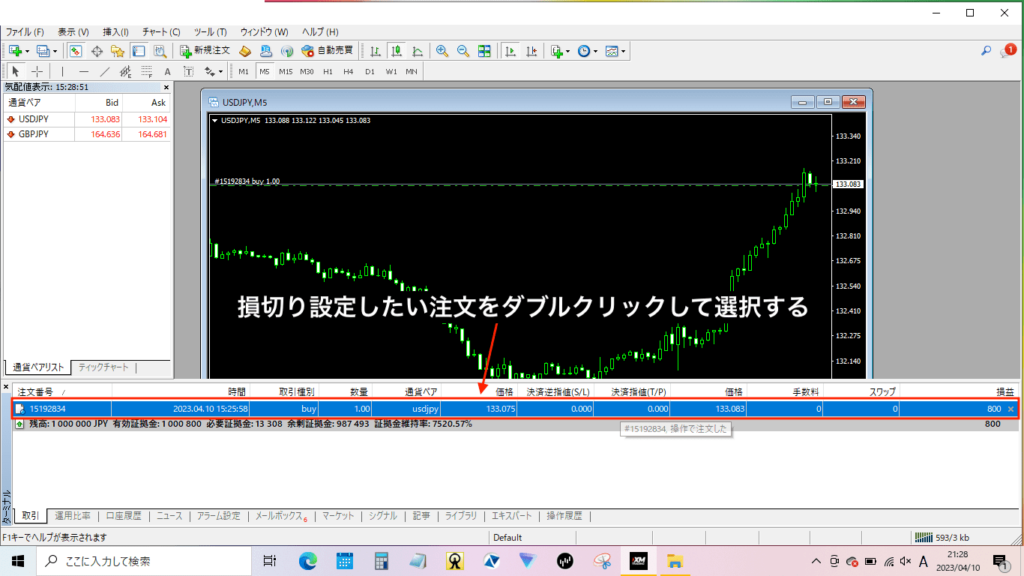This screenshot has width=1024, height=576.
Task: Zoom in on the chart
Action: click(x=442, y=51)
